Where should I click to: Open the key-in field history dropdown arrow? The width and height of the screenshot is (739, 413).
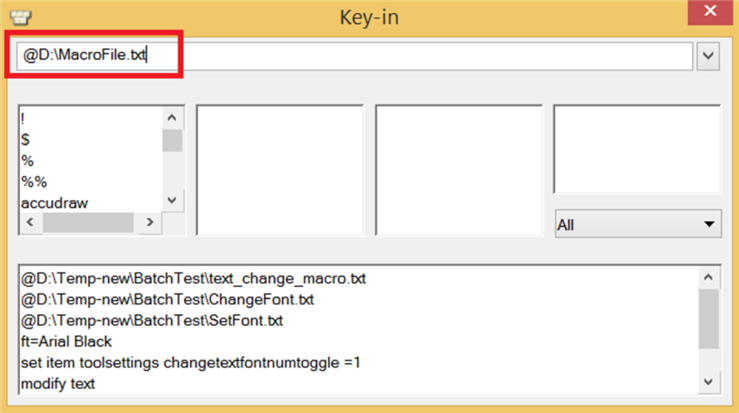pyautogui.click(x=708, y=56)
